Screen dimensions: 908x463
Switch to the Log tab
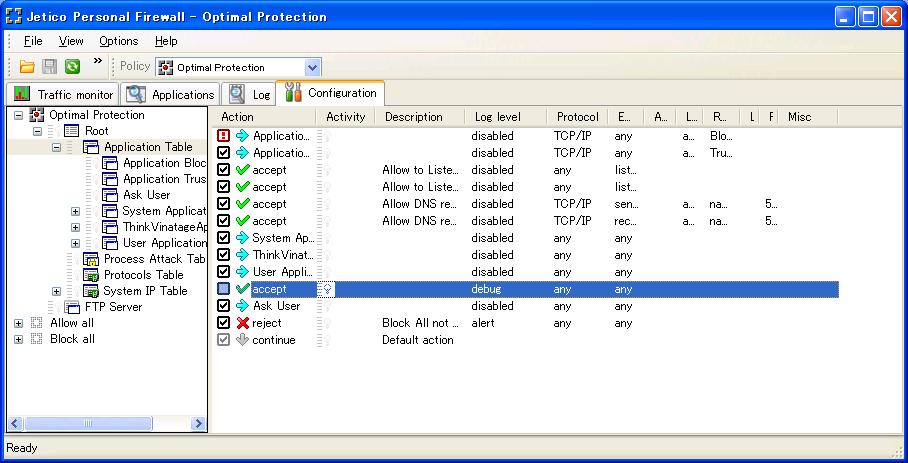coord(250,94)
